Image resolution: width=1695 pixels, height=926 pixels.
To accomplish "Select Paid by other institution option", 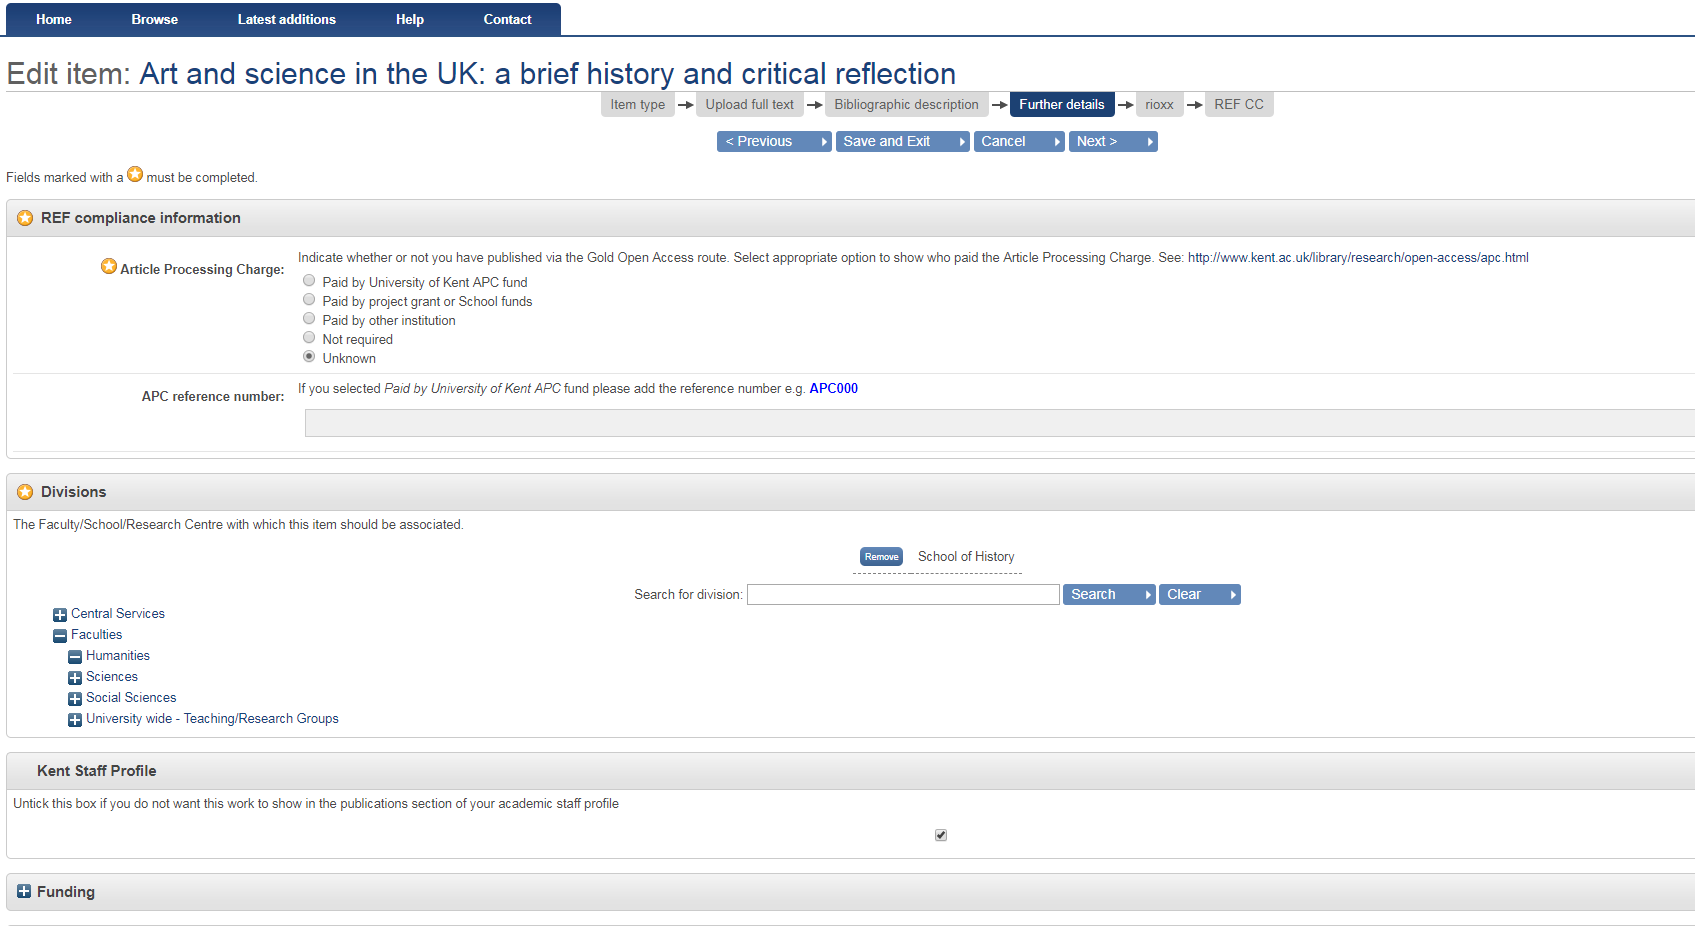I will pyautogui.click(x=309, y=319).
